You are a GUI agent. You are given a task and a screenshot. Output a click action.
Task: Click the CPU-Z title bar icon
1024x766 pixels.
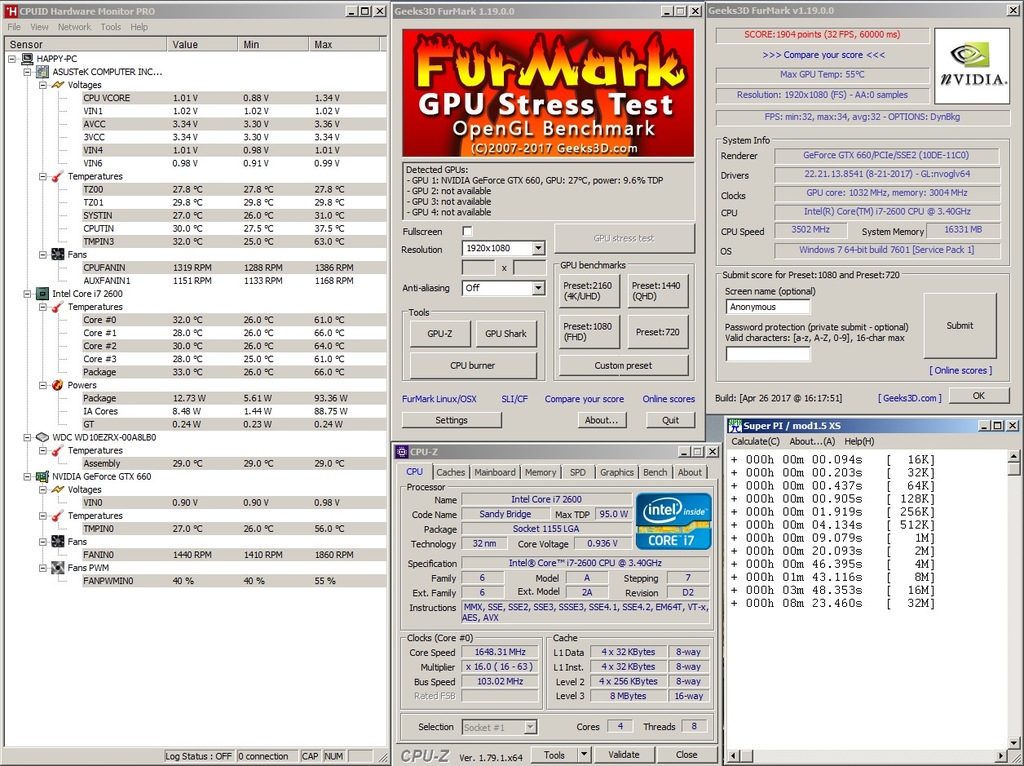tap(403, 452)
